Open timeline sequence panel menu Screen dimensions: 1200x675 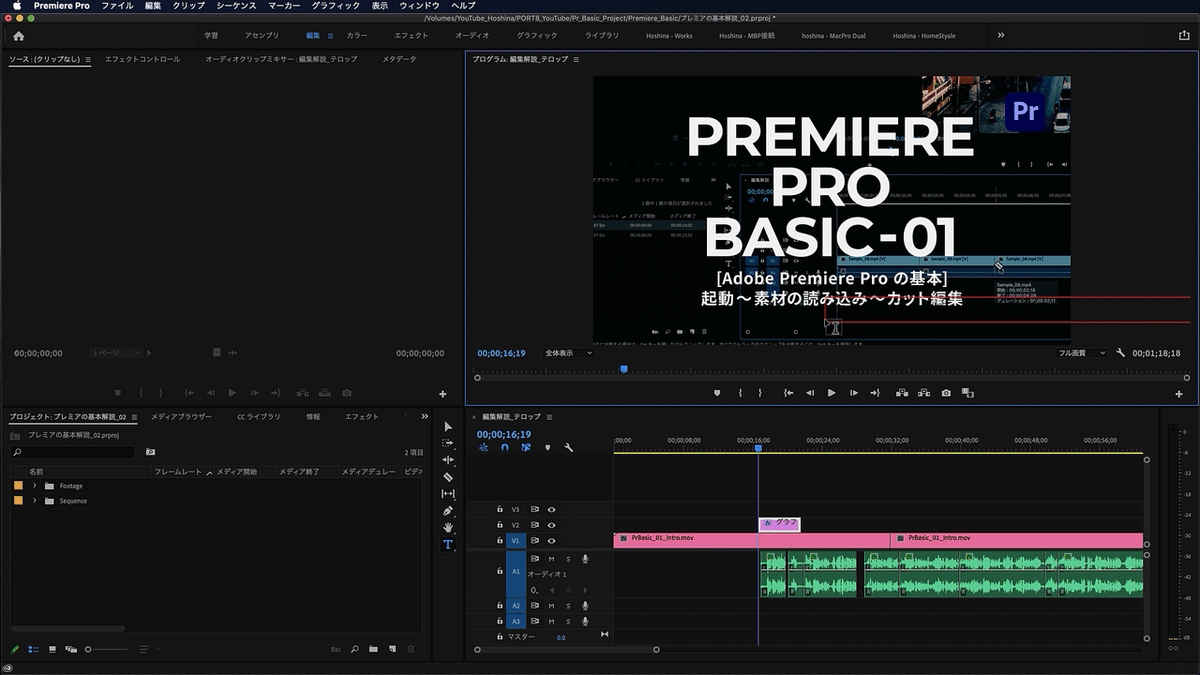[x=550, y=416]
